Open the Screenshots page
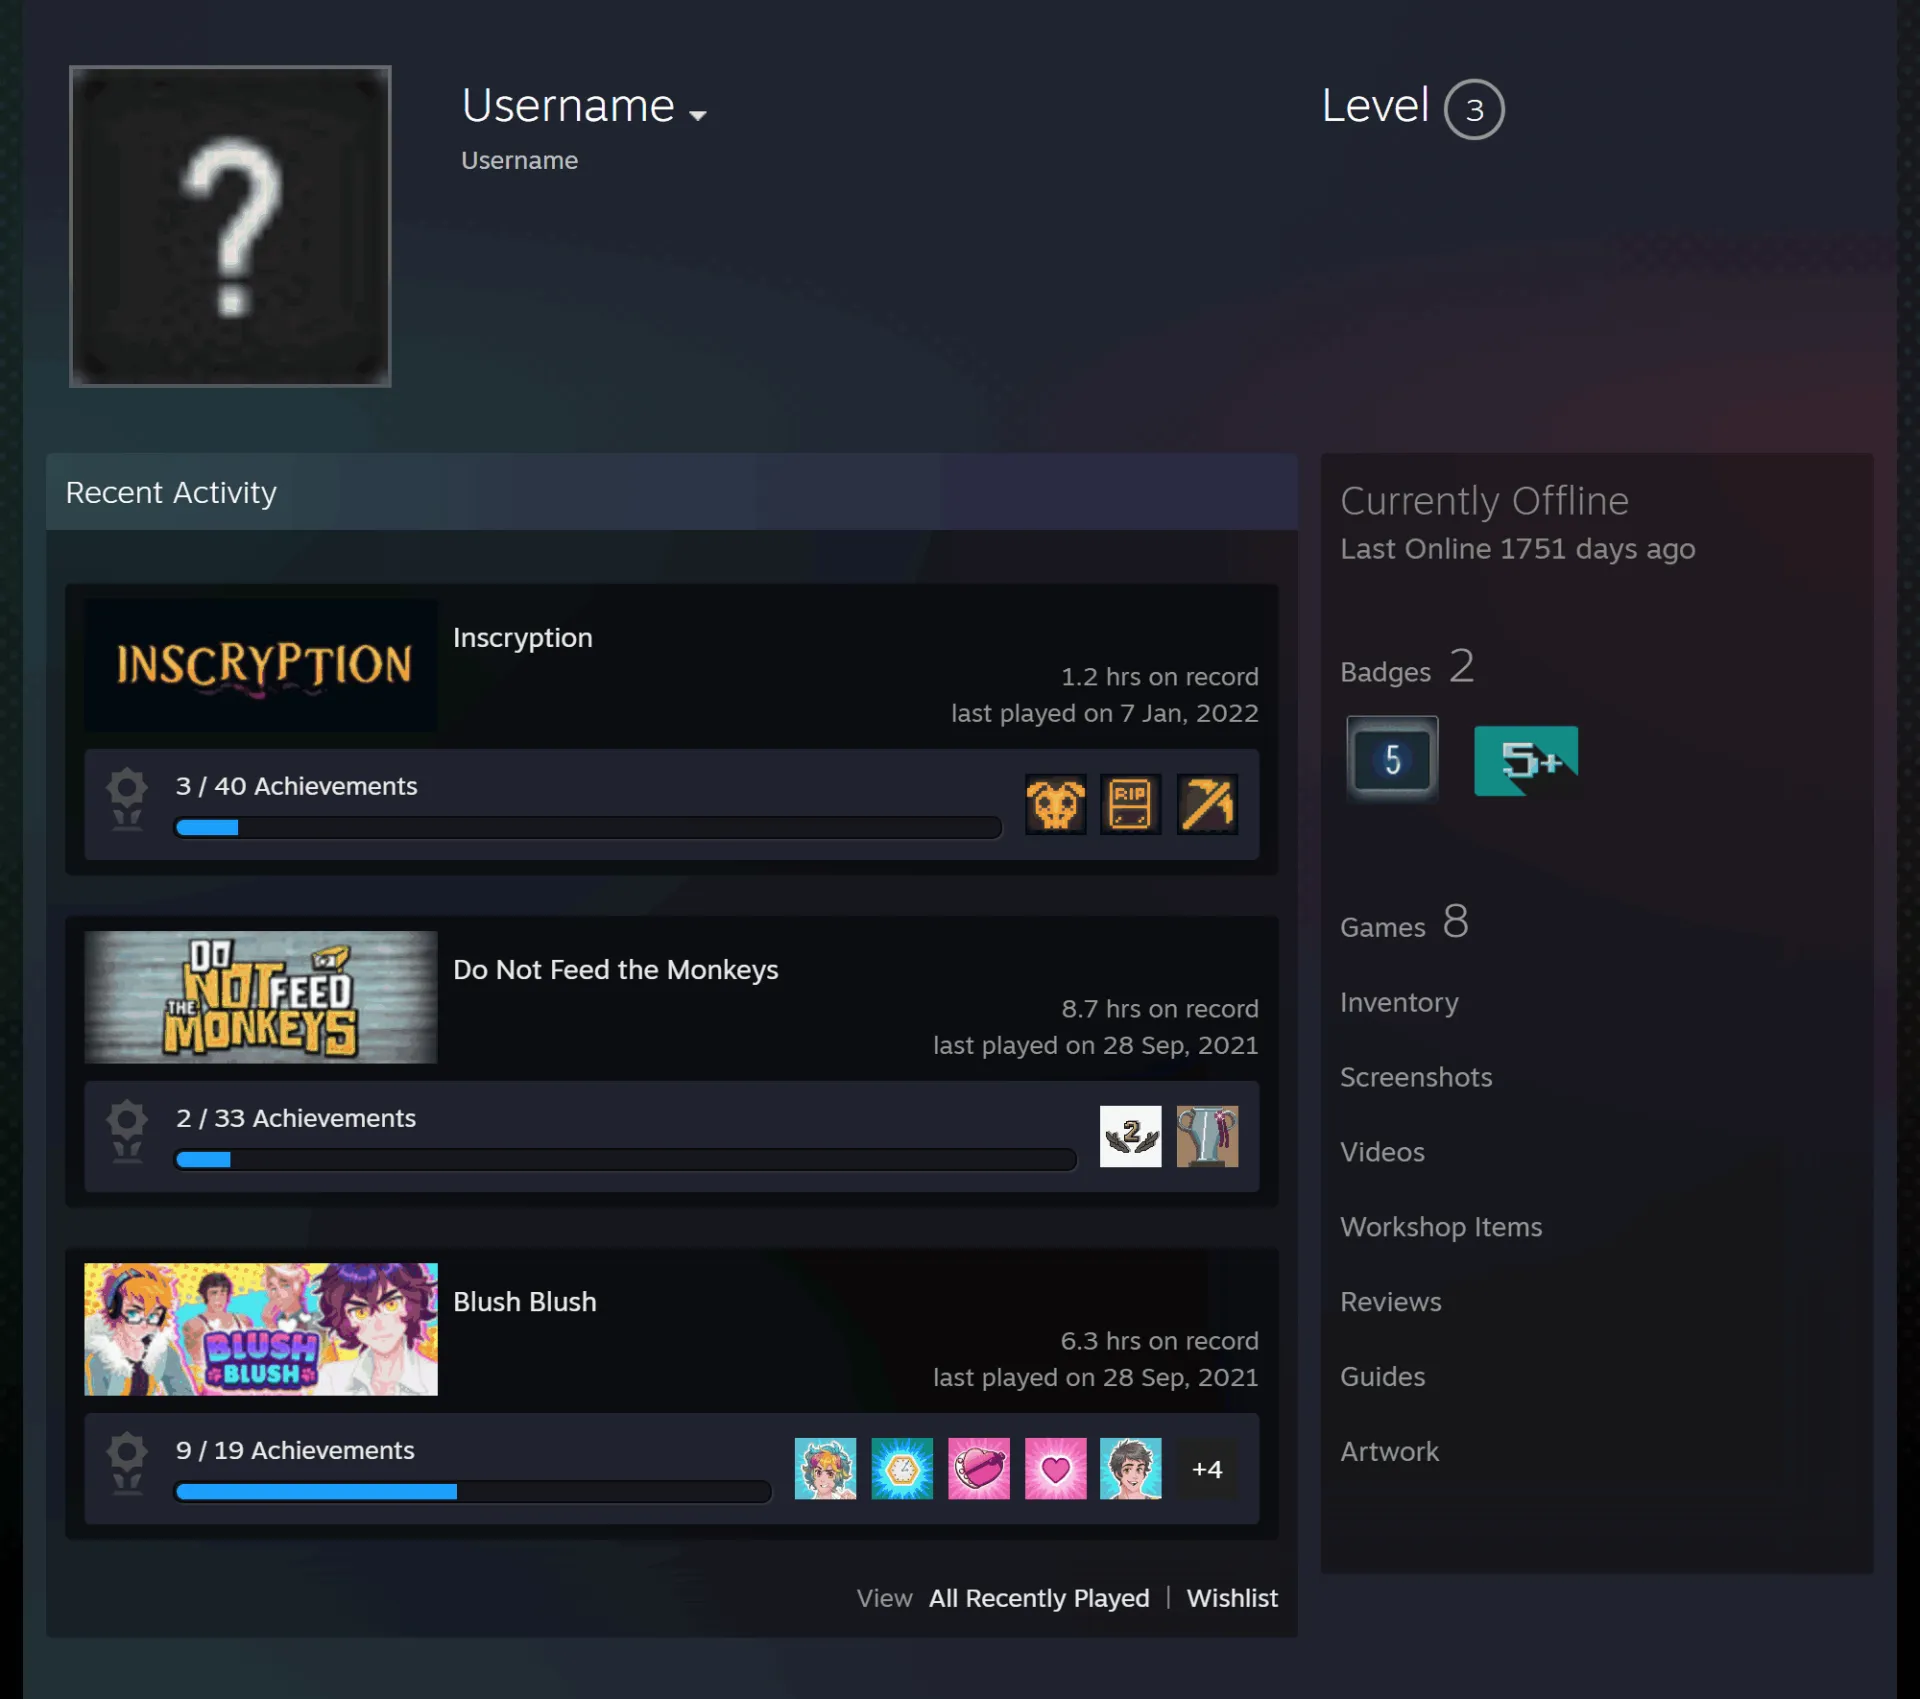This screenshot has width=1920, height=1699. tap(1416, 1077)
